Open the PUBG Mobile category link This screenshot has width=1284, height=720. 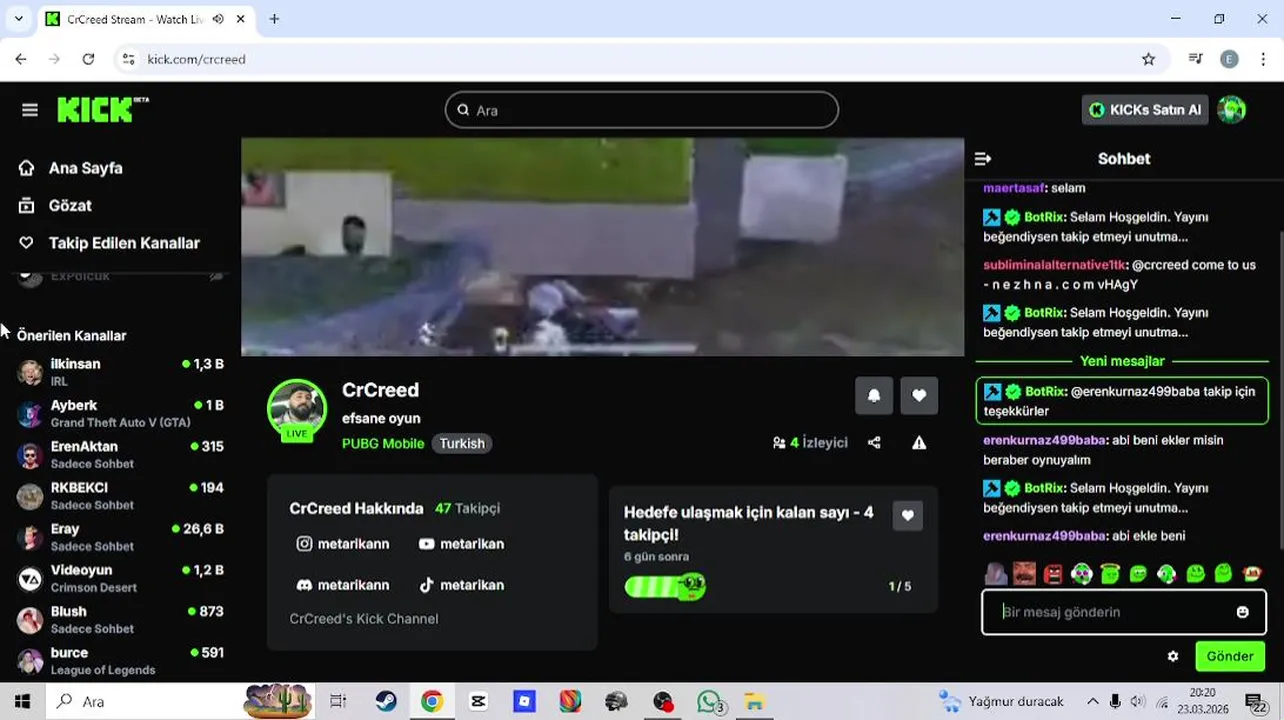click(x=383, y=443)
